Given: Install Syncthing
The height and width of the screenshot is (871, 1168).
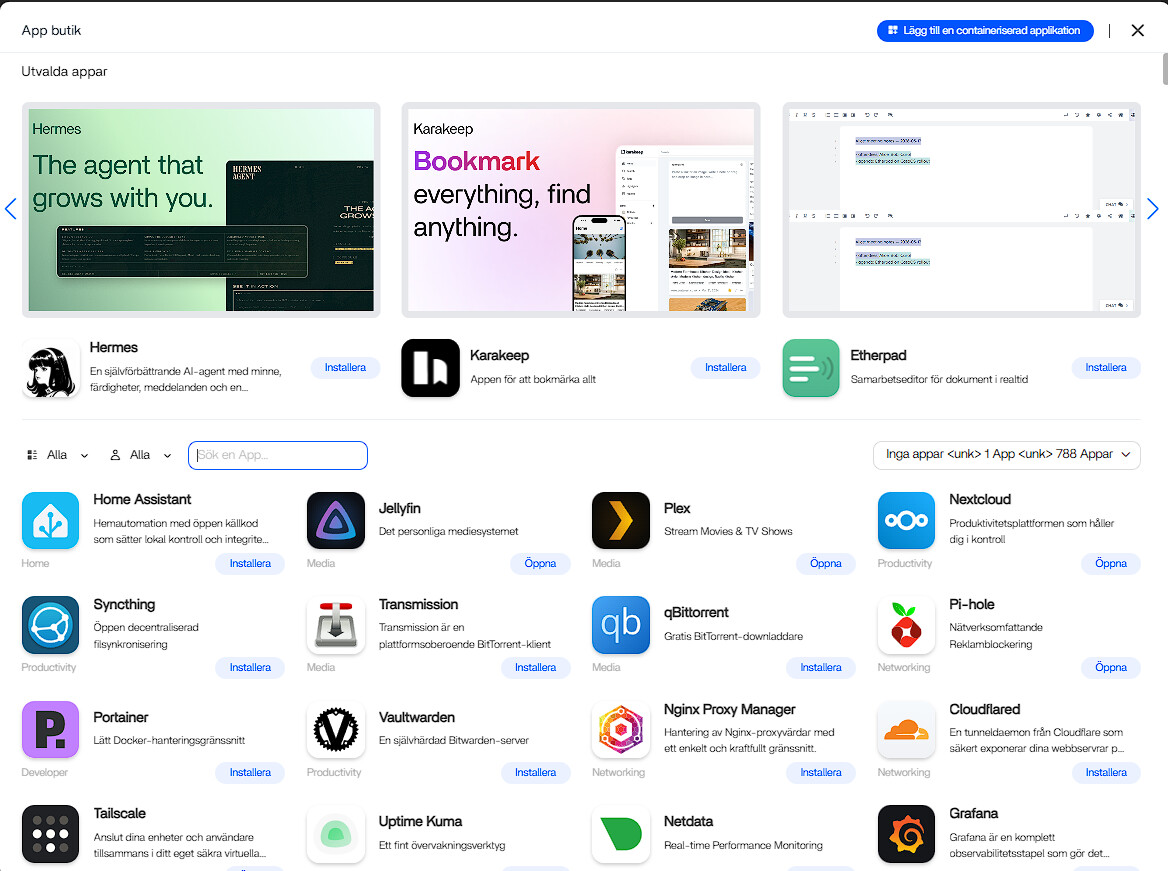Looking at the screenshot, I should tap(250, 668).
